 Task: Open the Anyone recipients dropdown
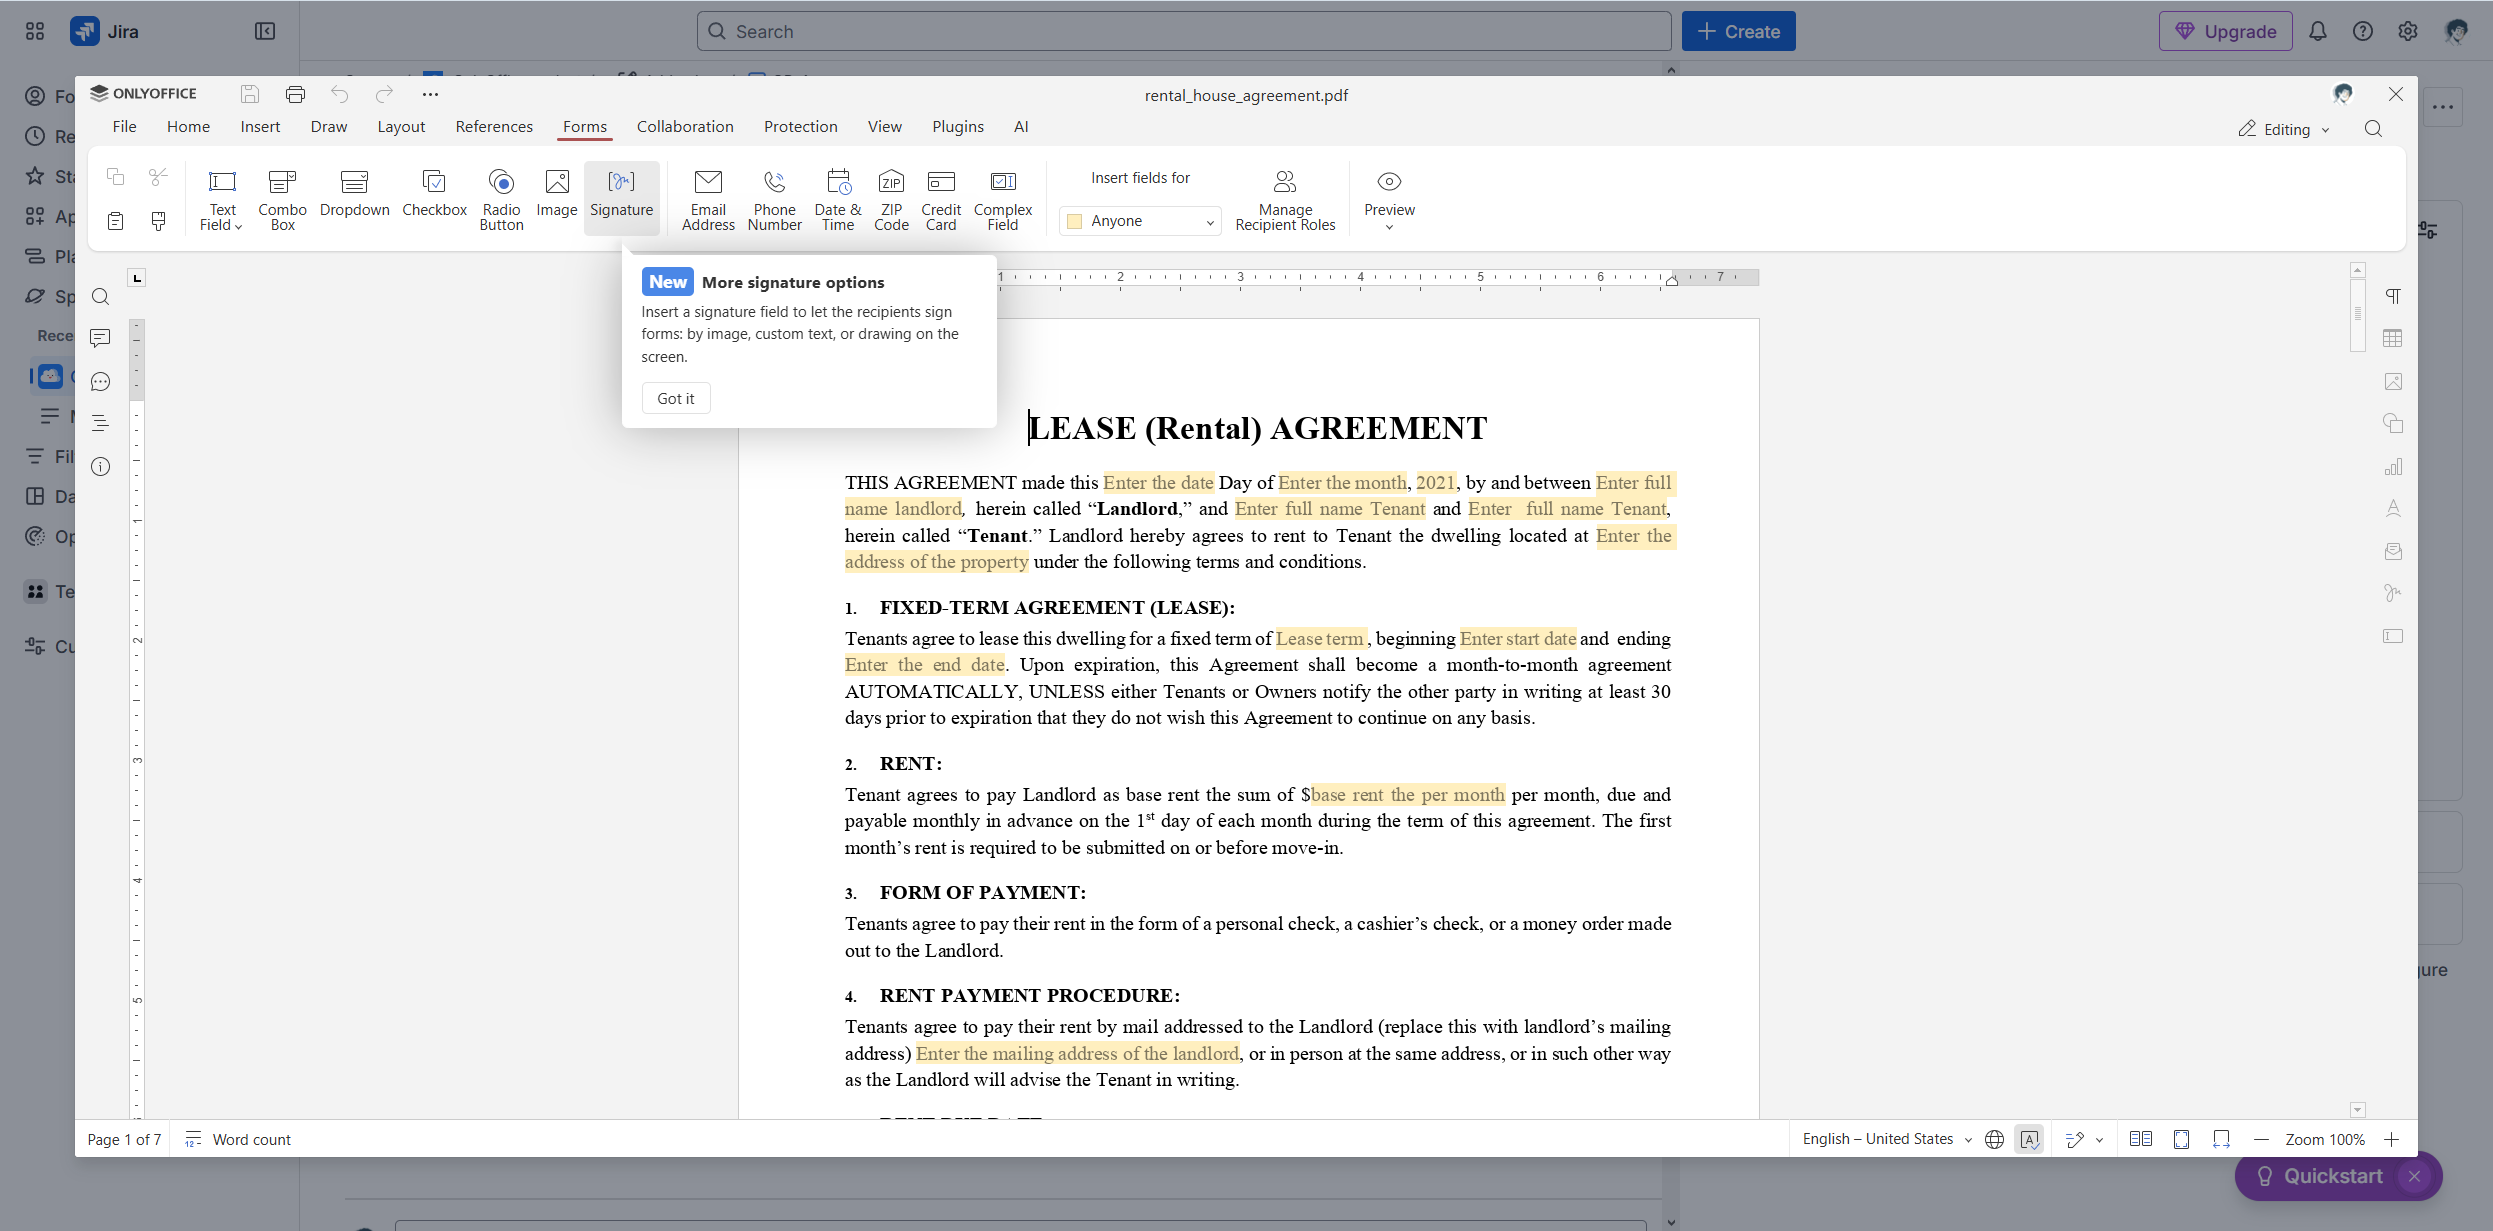[1140, 220]
